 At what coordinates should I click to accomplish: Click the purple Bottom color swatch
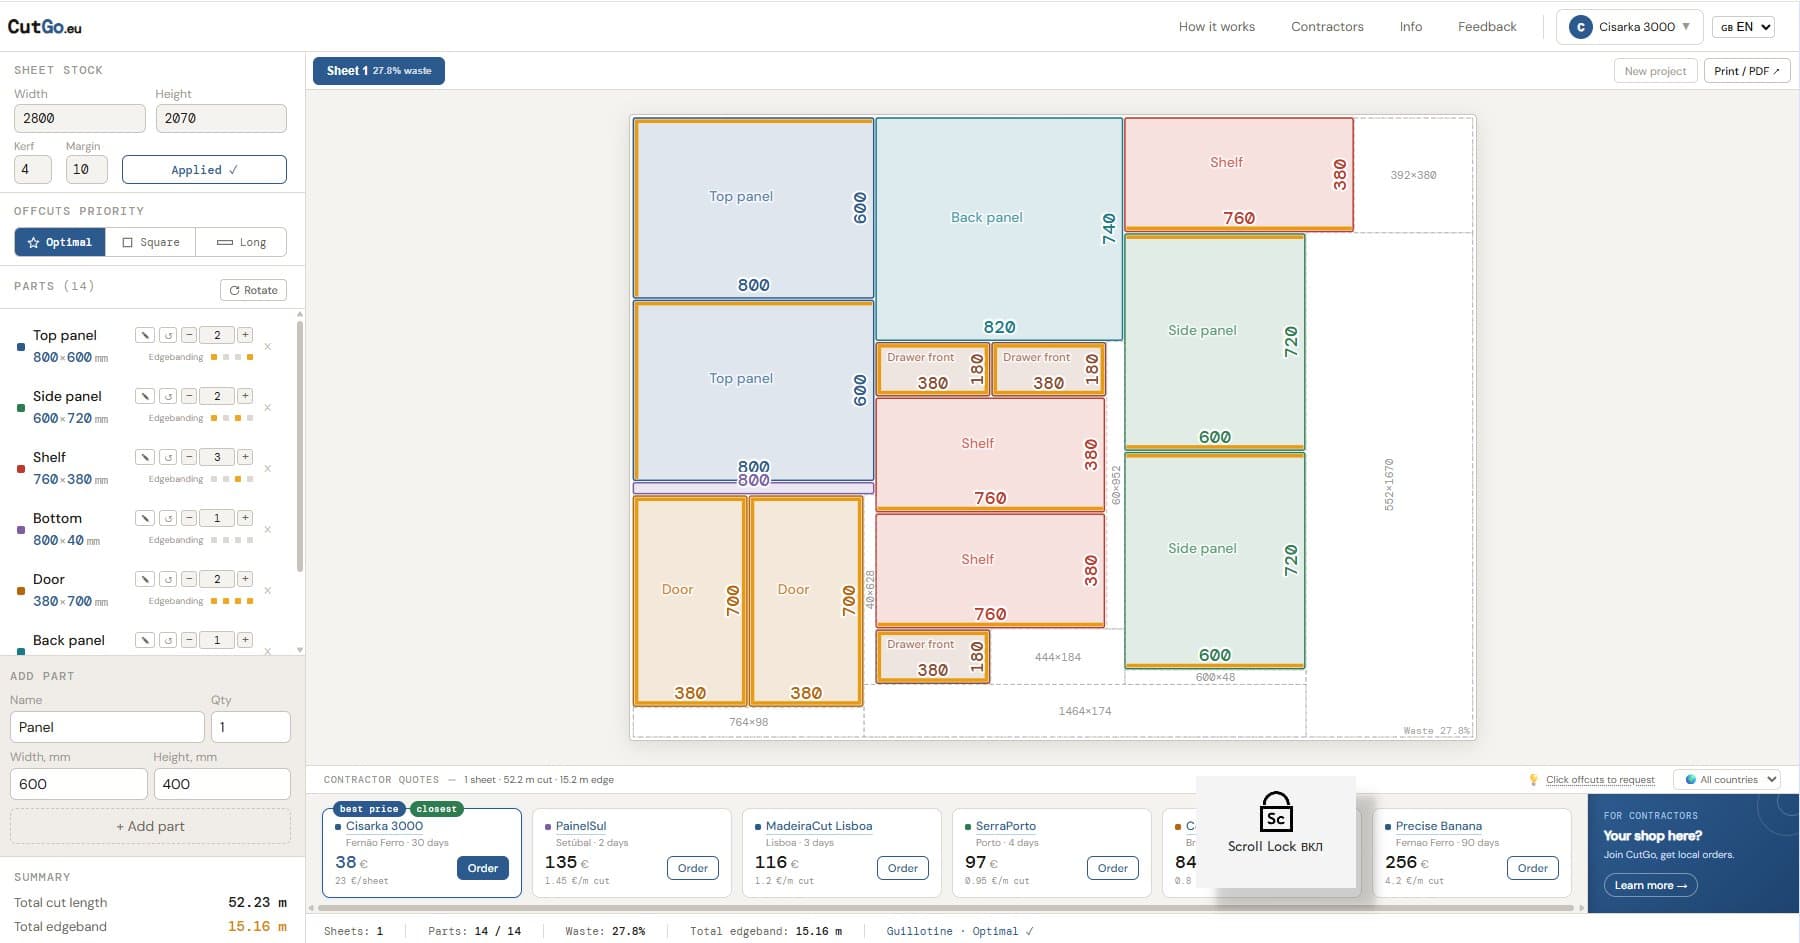(x=21, y=530)
